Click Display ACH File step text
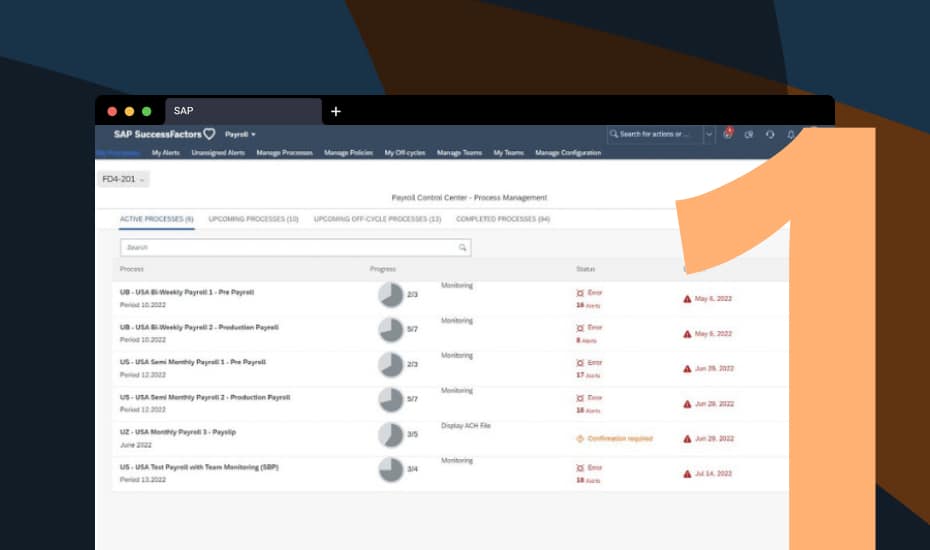This screenshot has width=930, height=550. pos(466,425)
